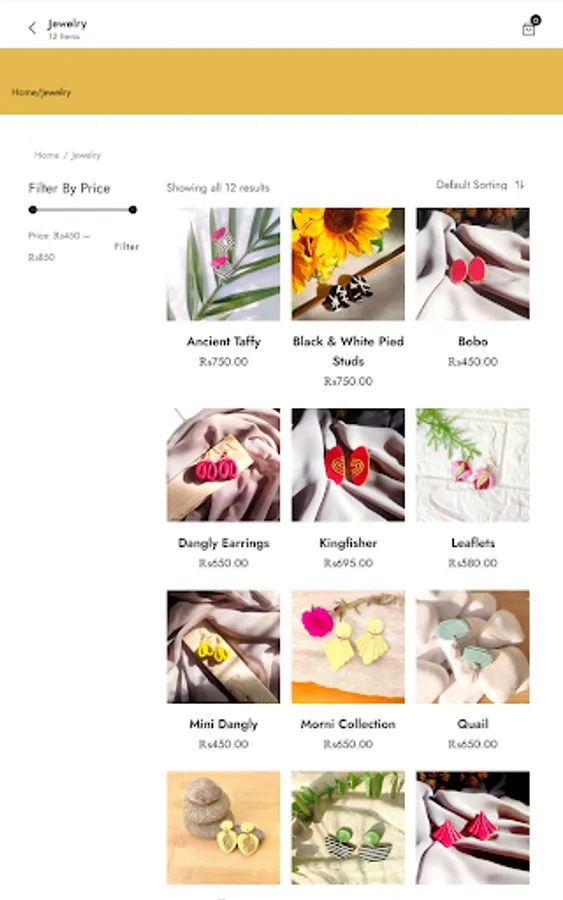Open the Quail earrings image
Viewport: 563px width, 900px height.
coord(472,646)
